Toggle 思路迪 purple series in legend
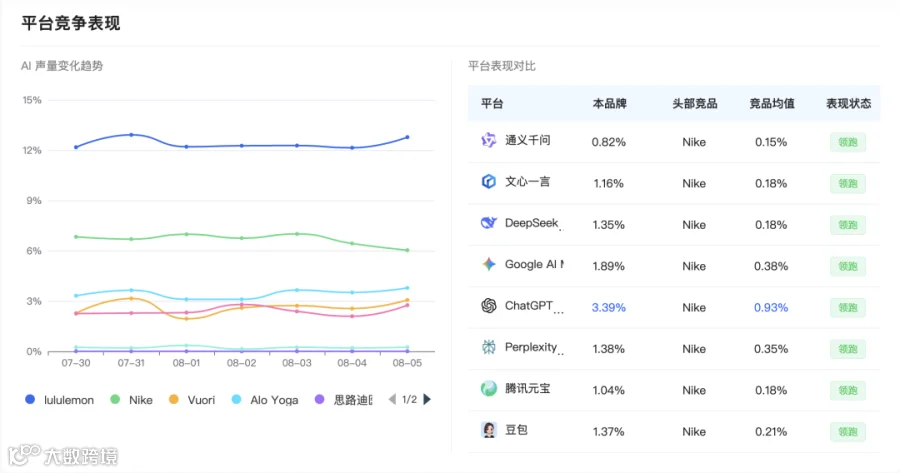 coord(344,400)
